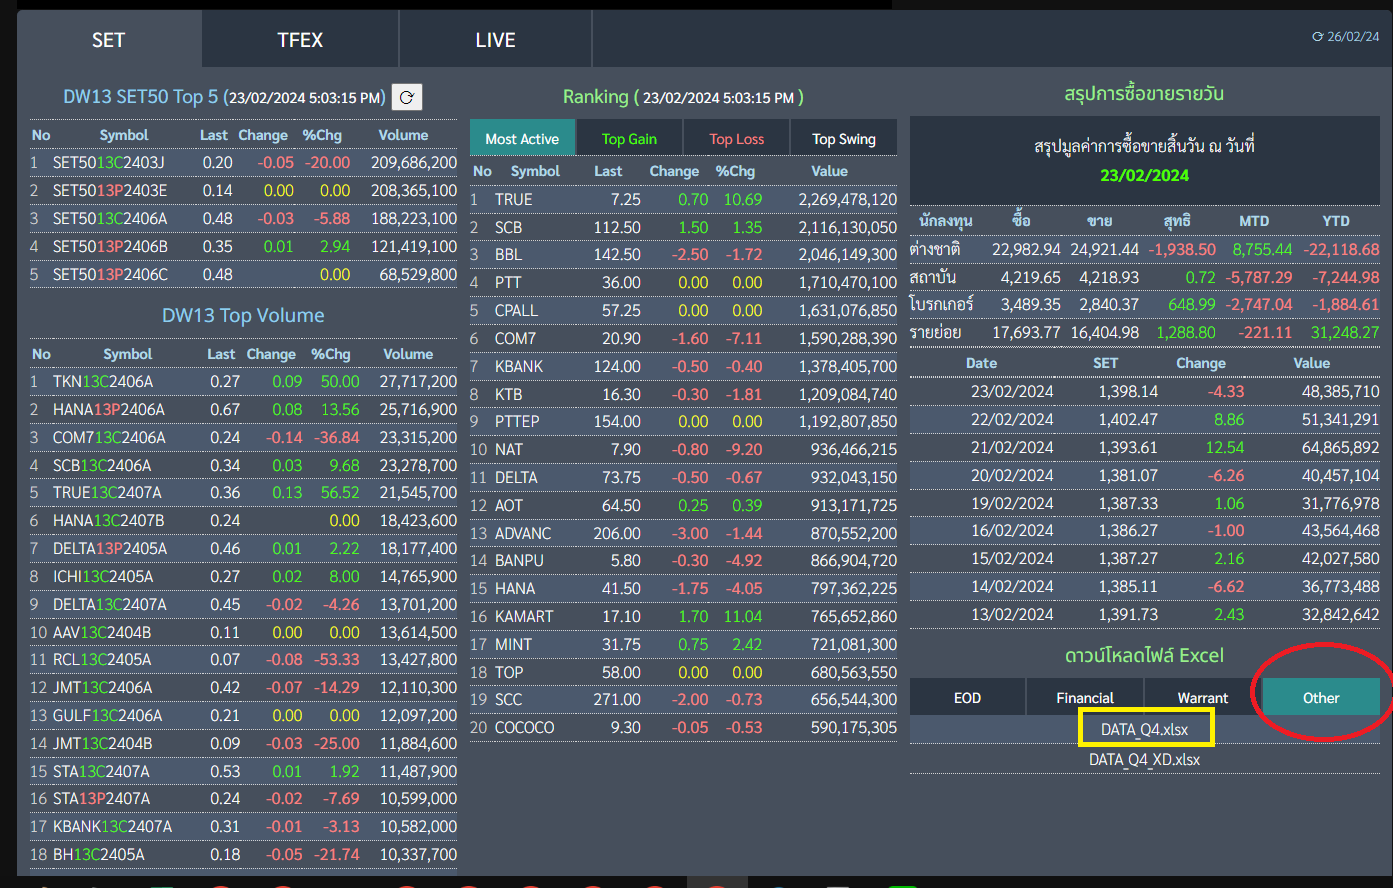Show the Top Loss ranking

tap(736, 139)
